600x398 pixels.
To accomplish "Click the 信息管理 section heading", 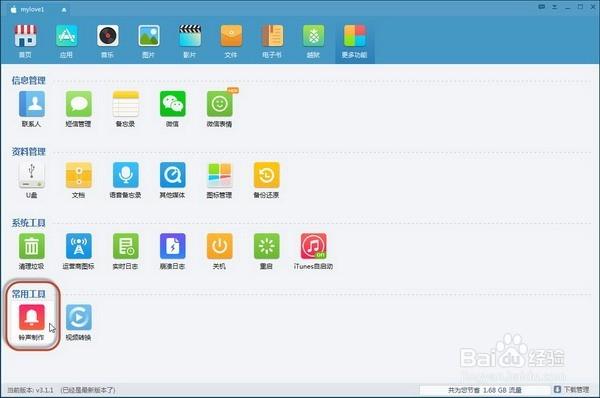I will (x=29, y=80).
